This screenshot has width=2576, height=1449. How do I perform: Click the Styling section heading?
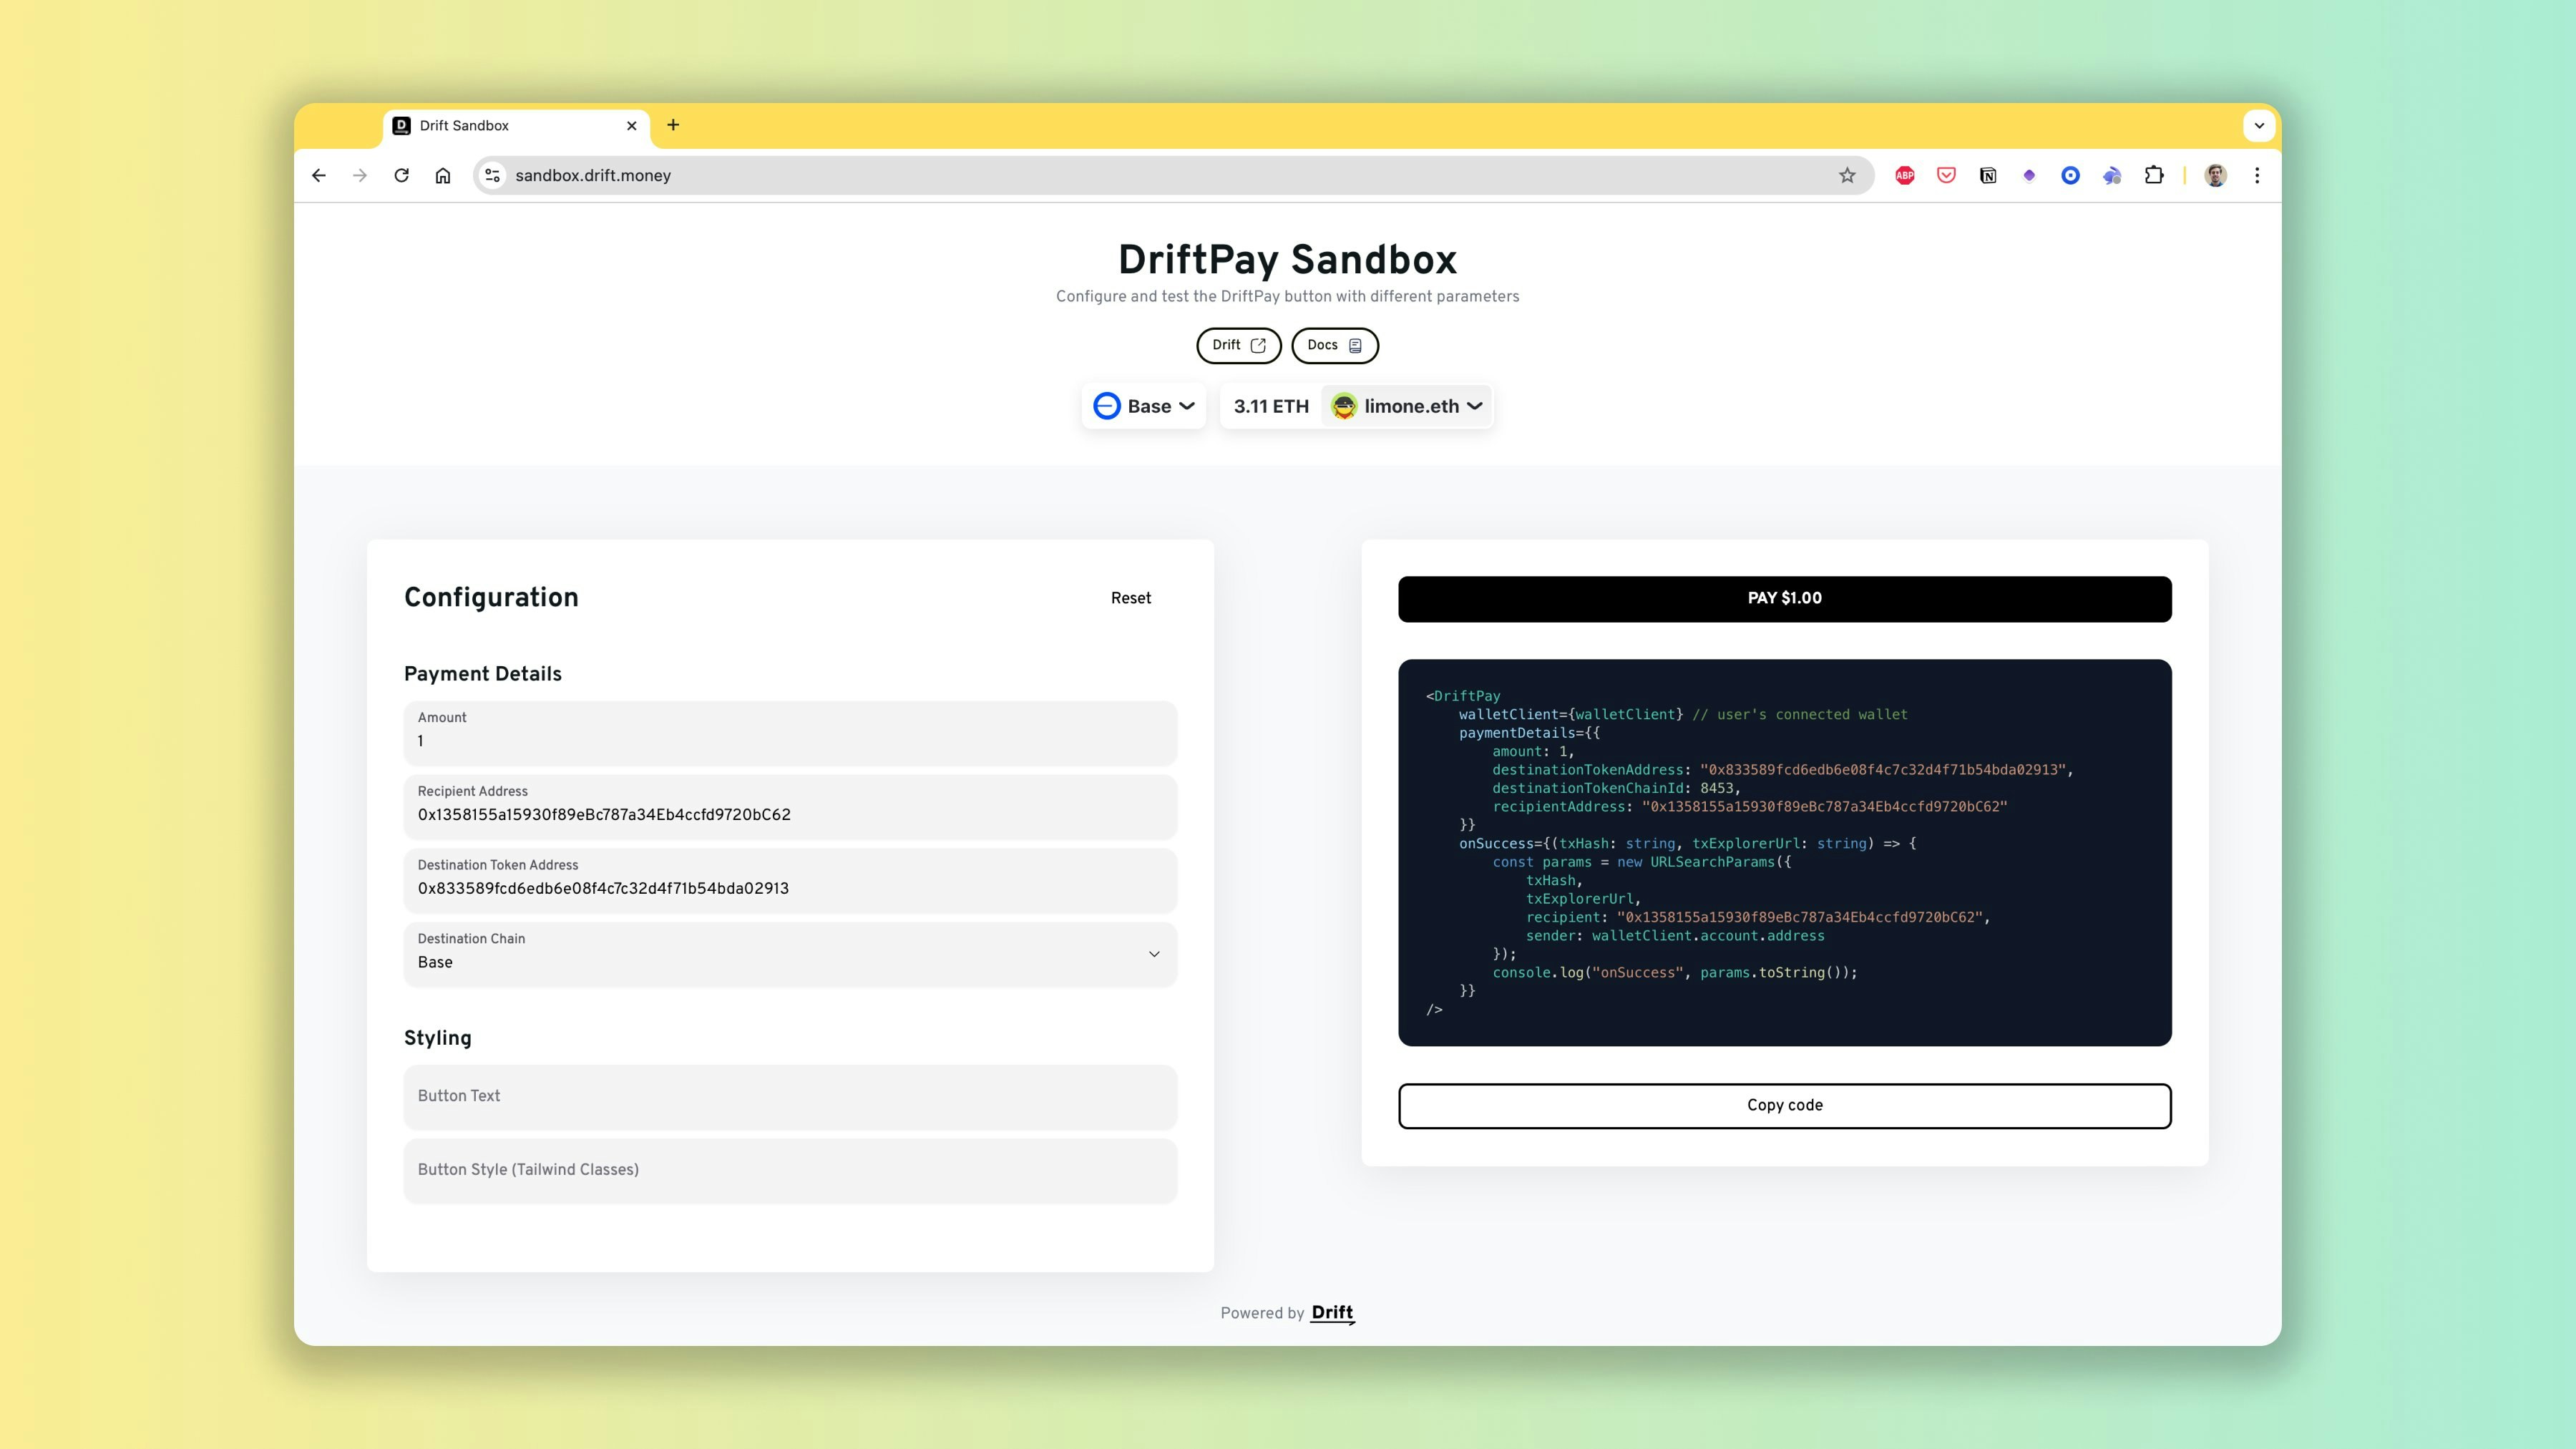pos(437,1038)
